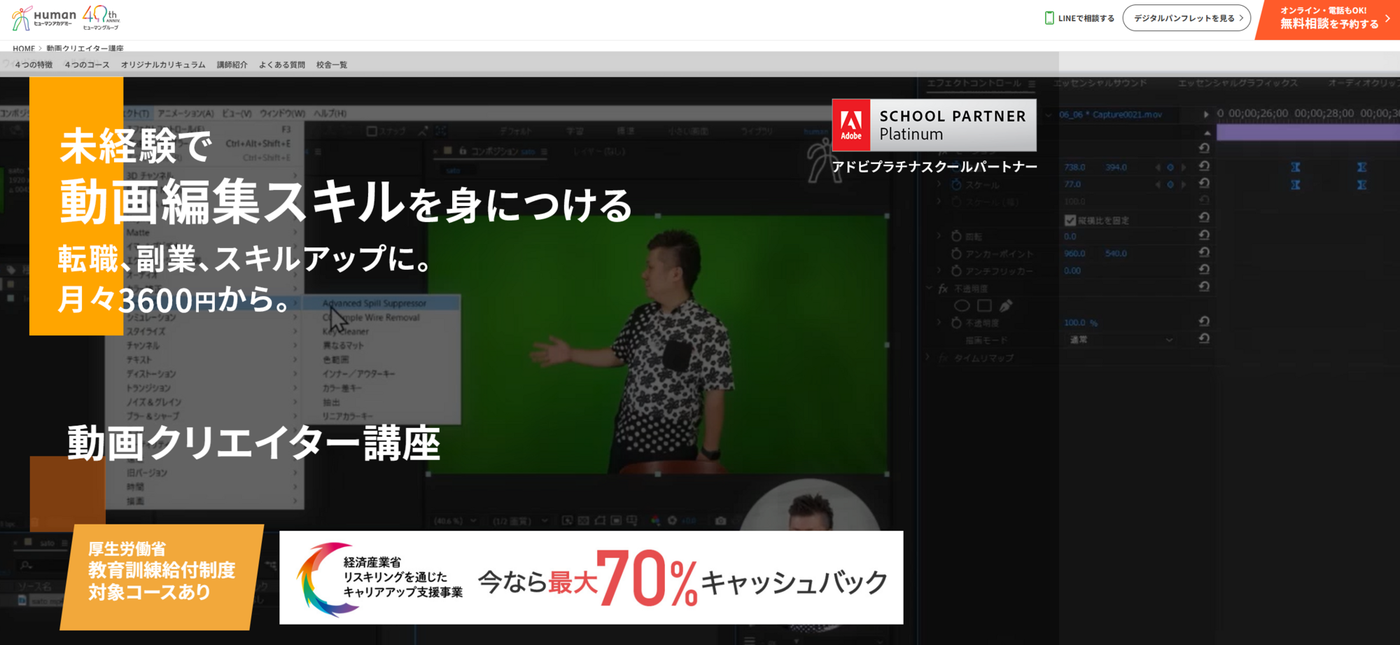
Task: Click the 動画クリエイター講座 breadcrumb text
Action: [85, 48]
